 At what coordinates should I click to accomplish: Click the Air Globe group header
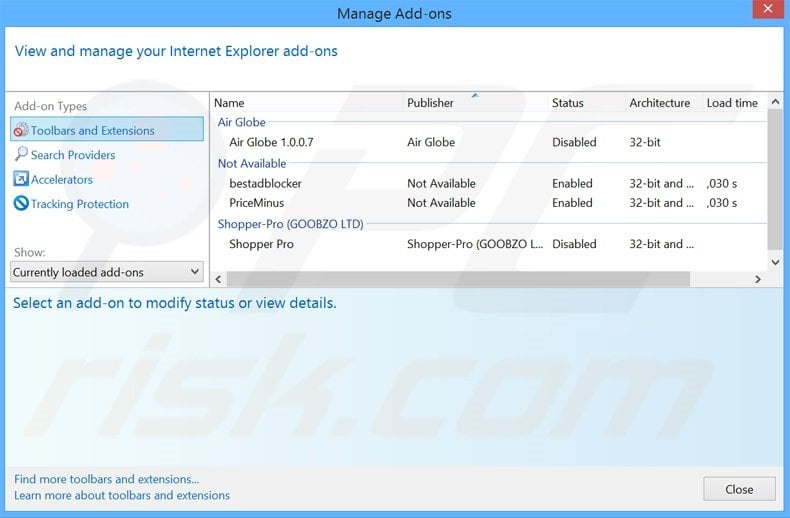click(x=241, y=122)
